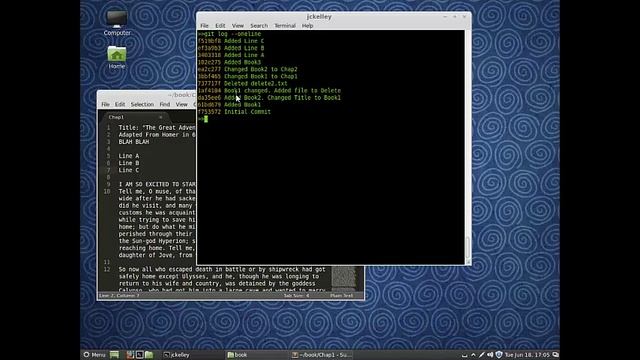Launch the browser icon in taskbar launchers
Image resolution: width=640 pixels, height=360 pixels.
(x=130, y=355)
